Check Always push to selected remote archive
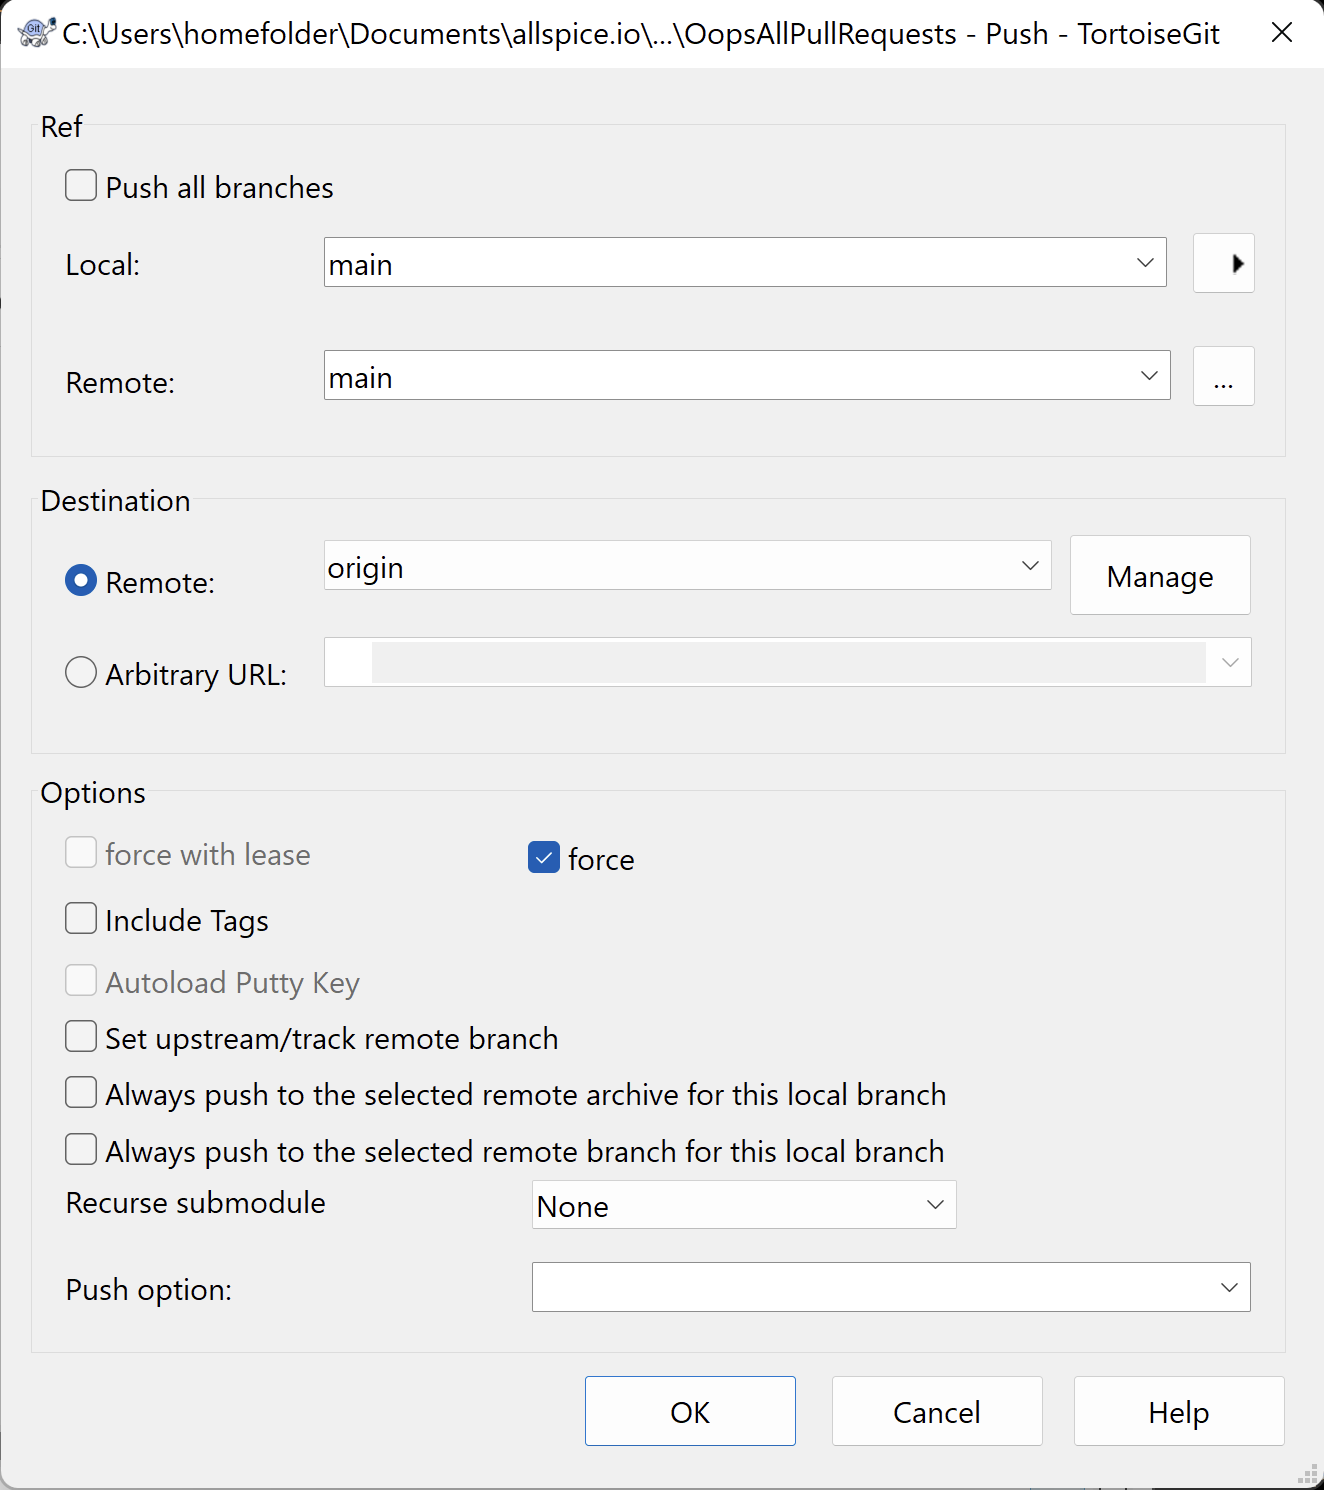 [81, 1092]
